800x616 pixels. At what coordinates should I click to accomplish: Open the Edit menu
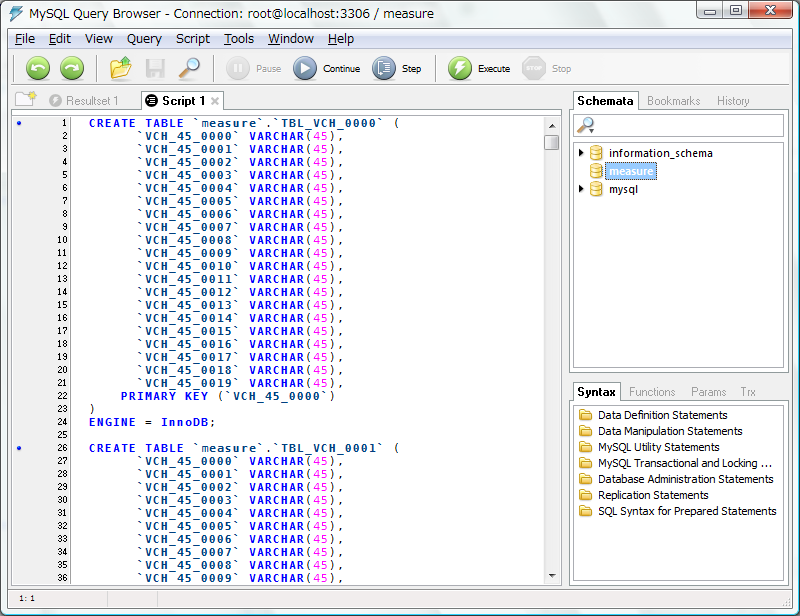[60, 39]
